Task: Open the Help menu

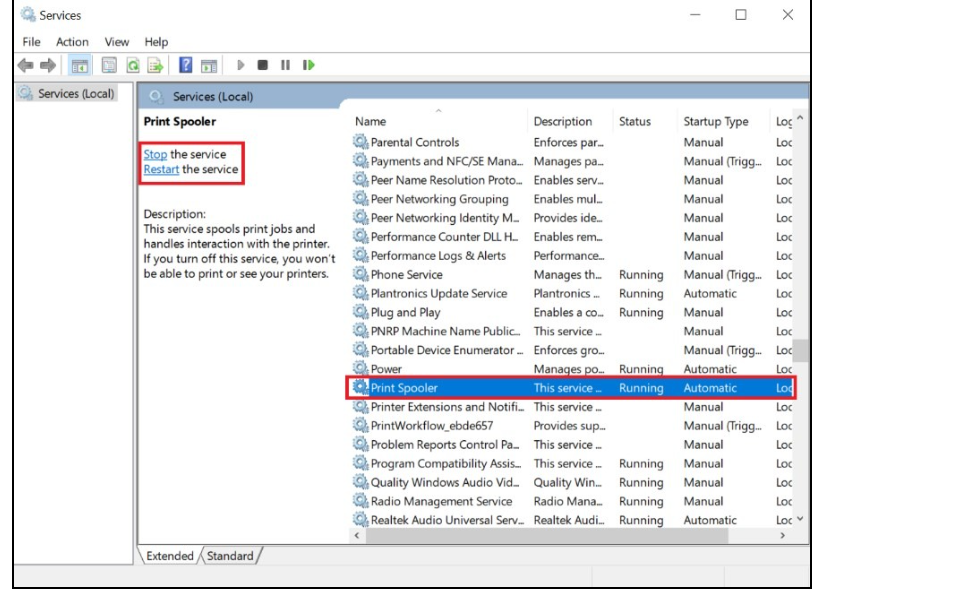Action: pyautogui.click(x=156, y=42)
